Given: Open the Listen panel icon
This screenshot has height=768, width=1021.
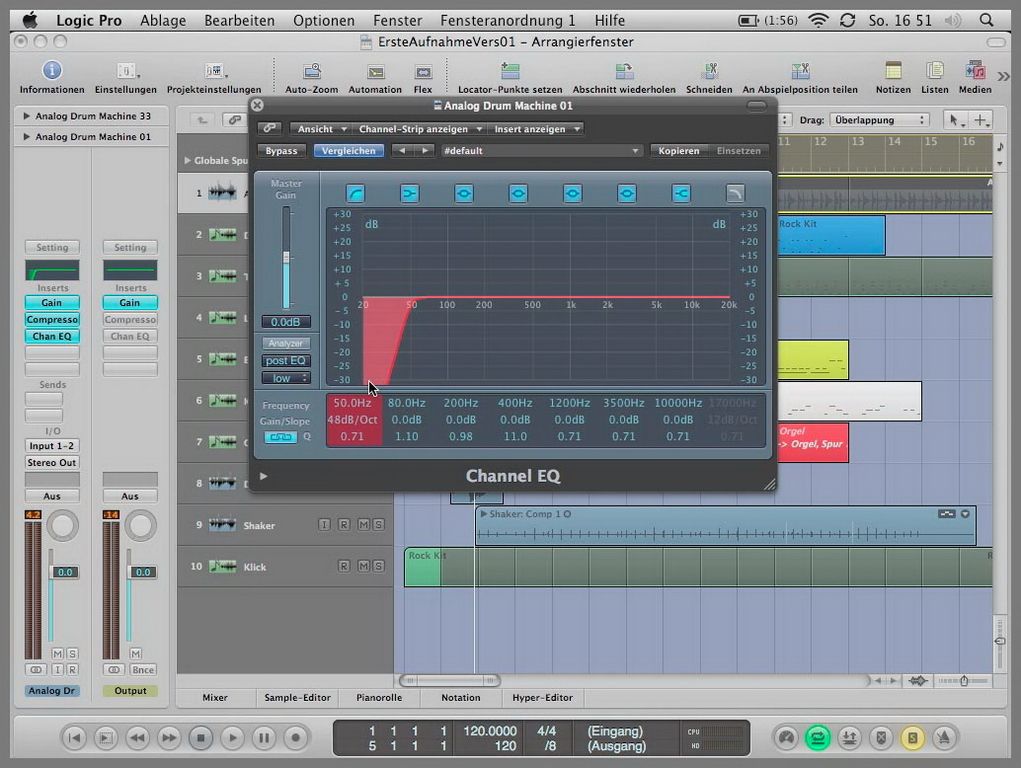Looking at the screenshot, I should coord(935,70).
